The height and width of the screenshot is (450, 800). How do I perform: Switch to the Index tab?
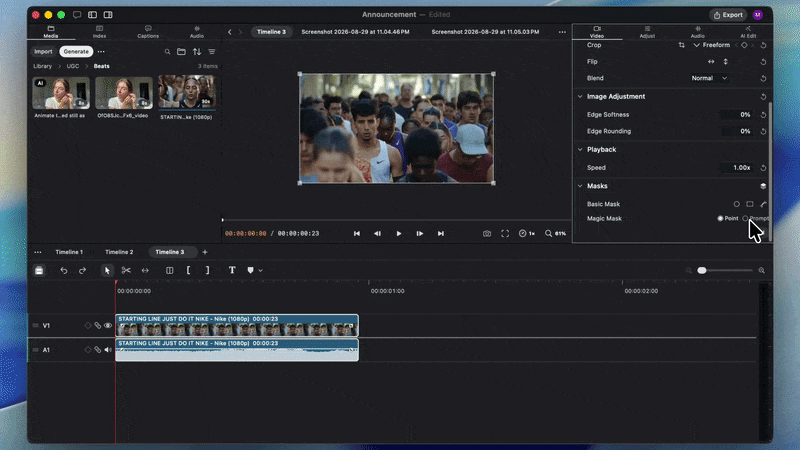pyautogui.click(x=99, y=32)
